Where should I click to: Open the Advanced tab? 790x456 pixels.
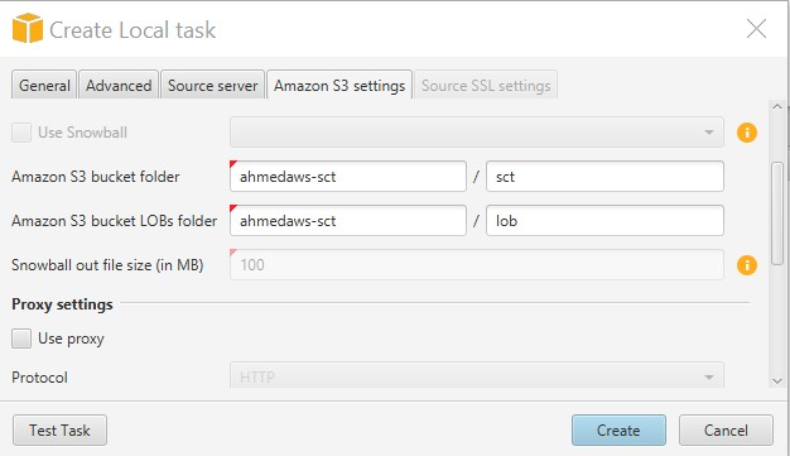point(119,86)
